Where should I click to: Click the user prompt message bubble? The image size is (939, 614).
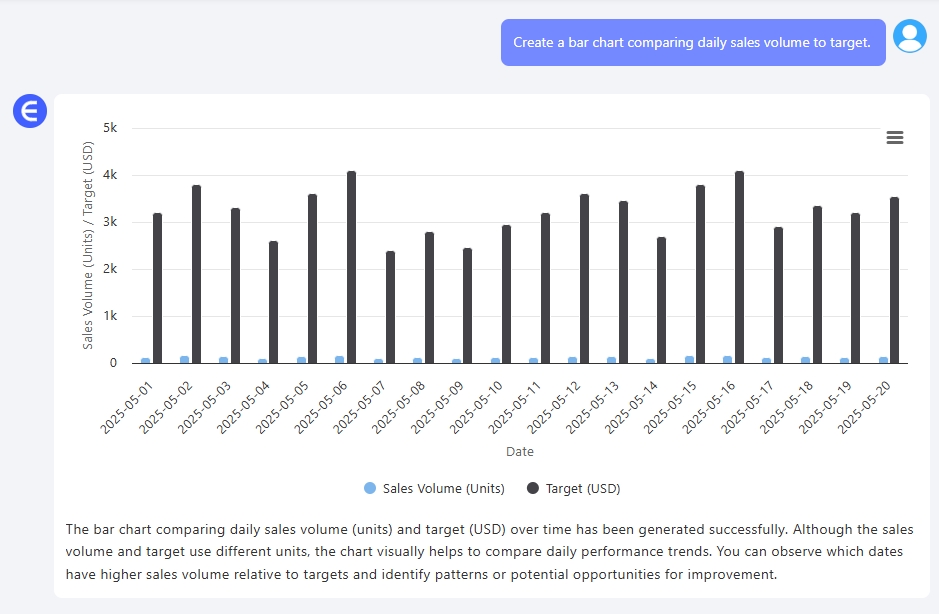pos(692,43)
